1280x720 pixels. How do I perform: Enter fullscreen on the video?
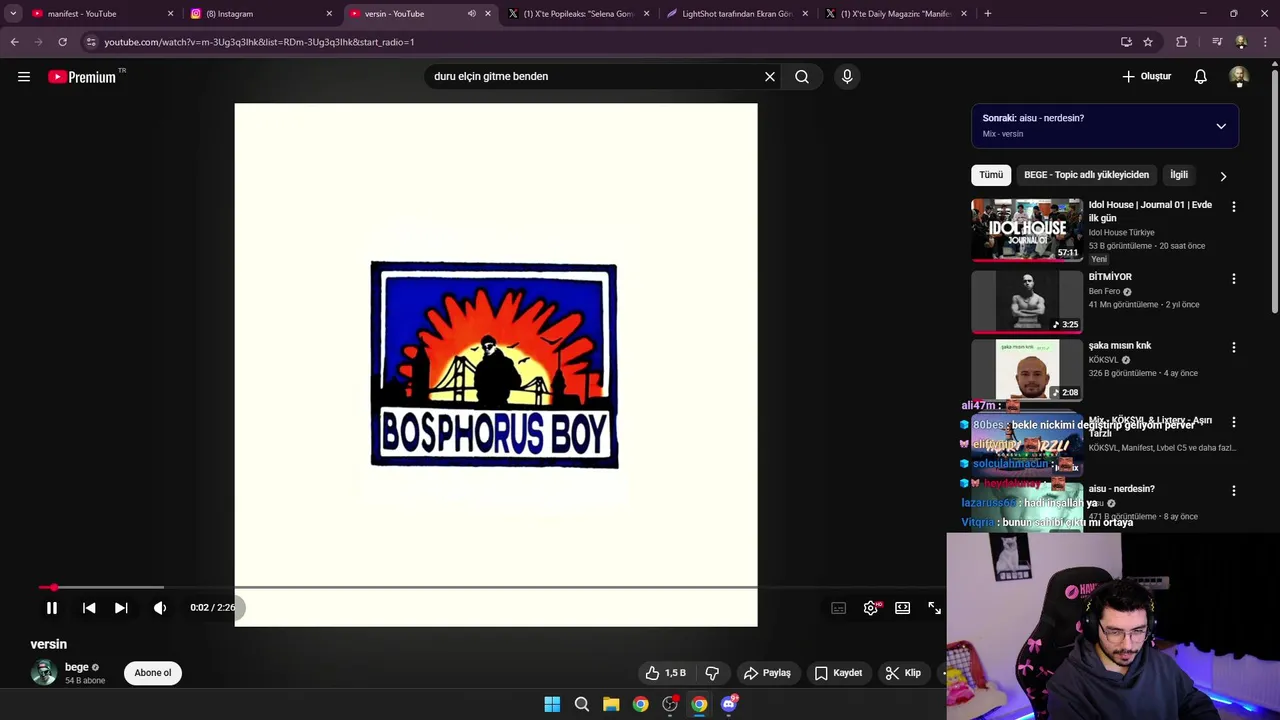point(934,608)
